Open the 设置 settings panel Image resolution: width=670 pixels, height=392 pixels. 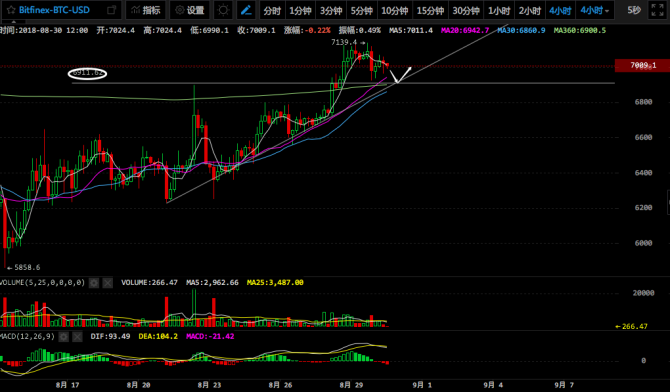click(x=190, y=10)
